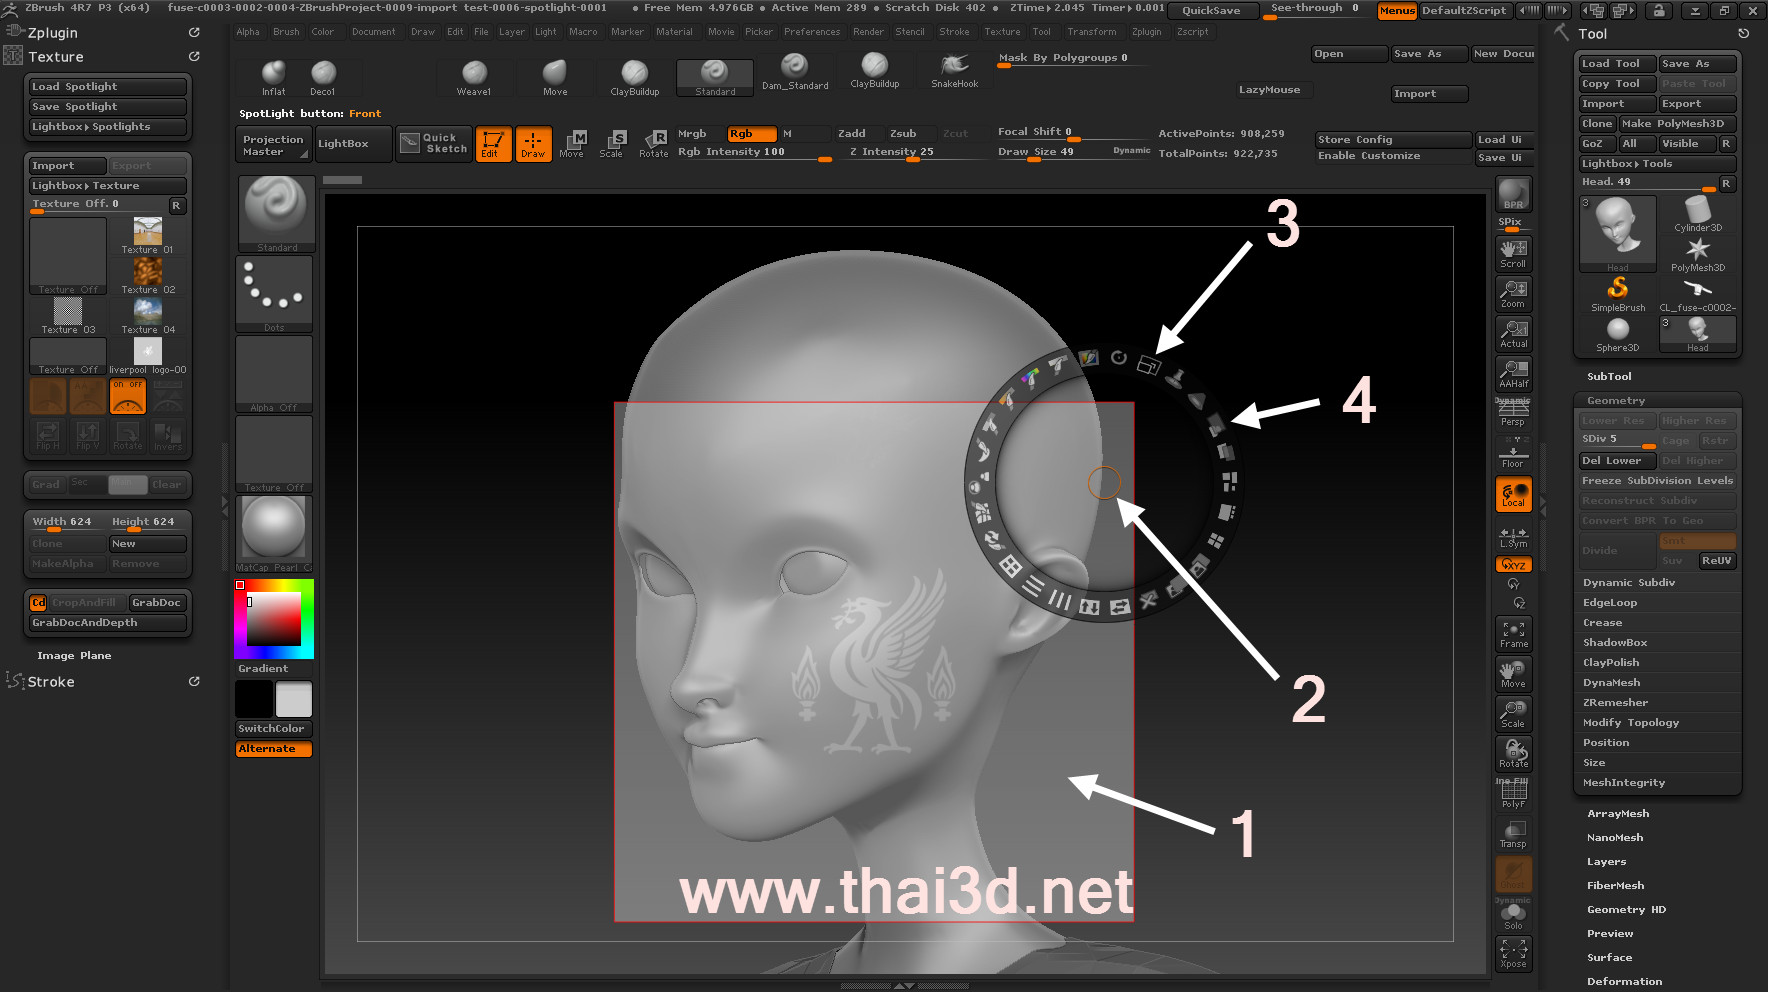The image size is (1768, 992).
Task: Select the SimpleBrush tool icon
Action: [x=1617, y=294]
